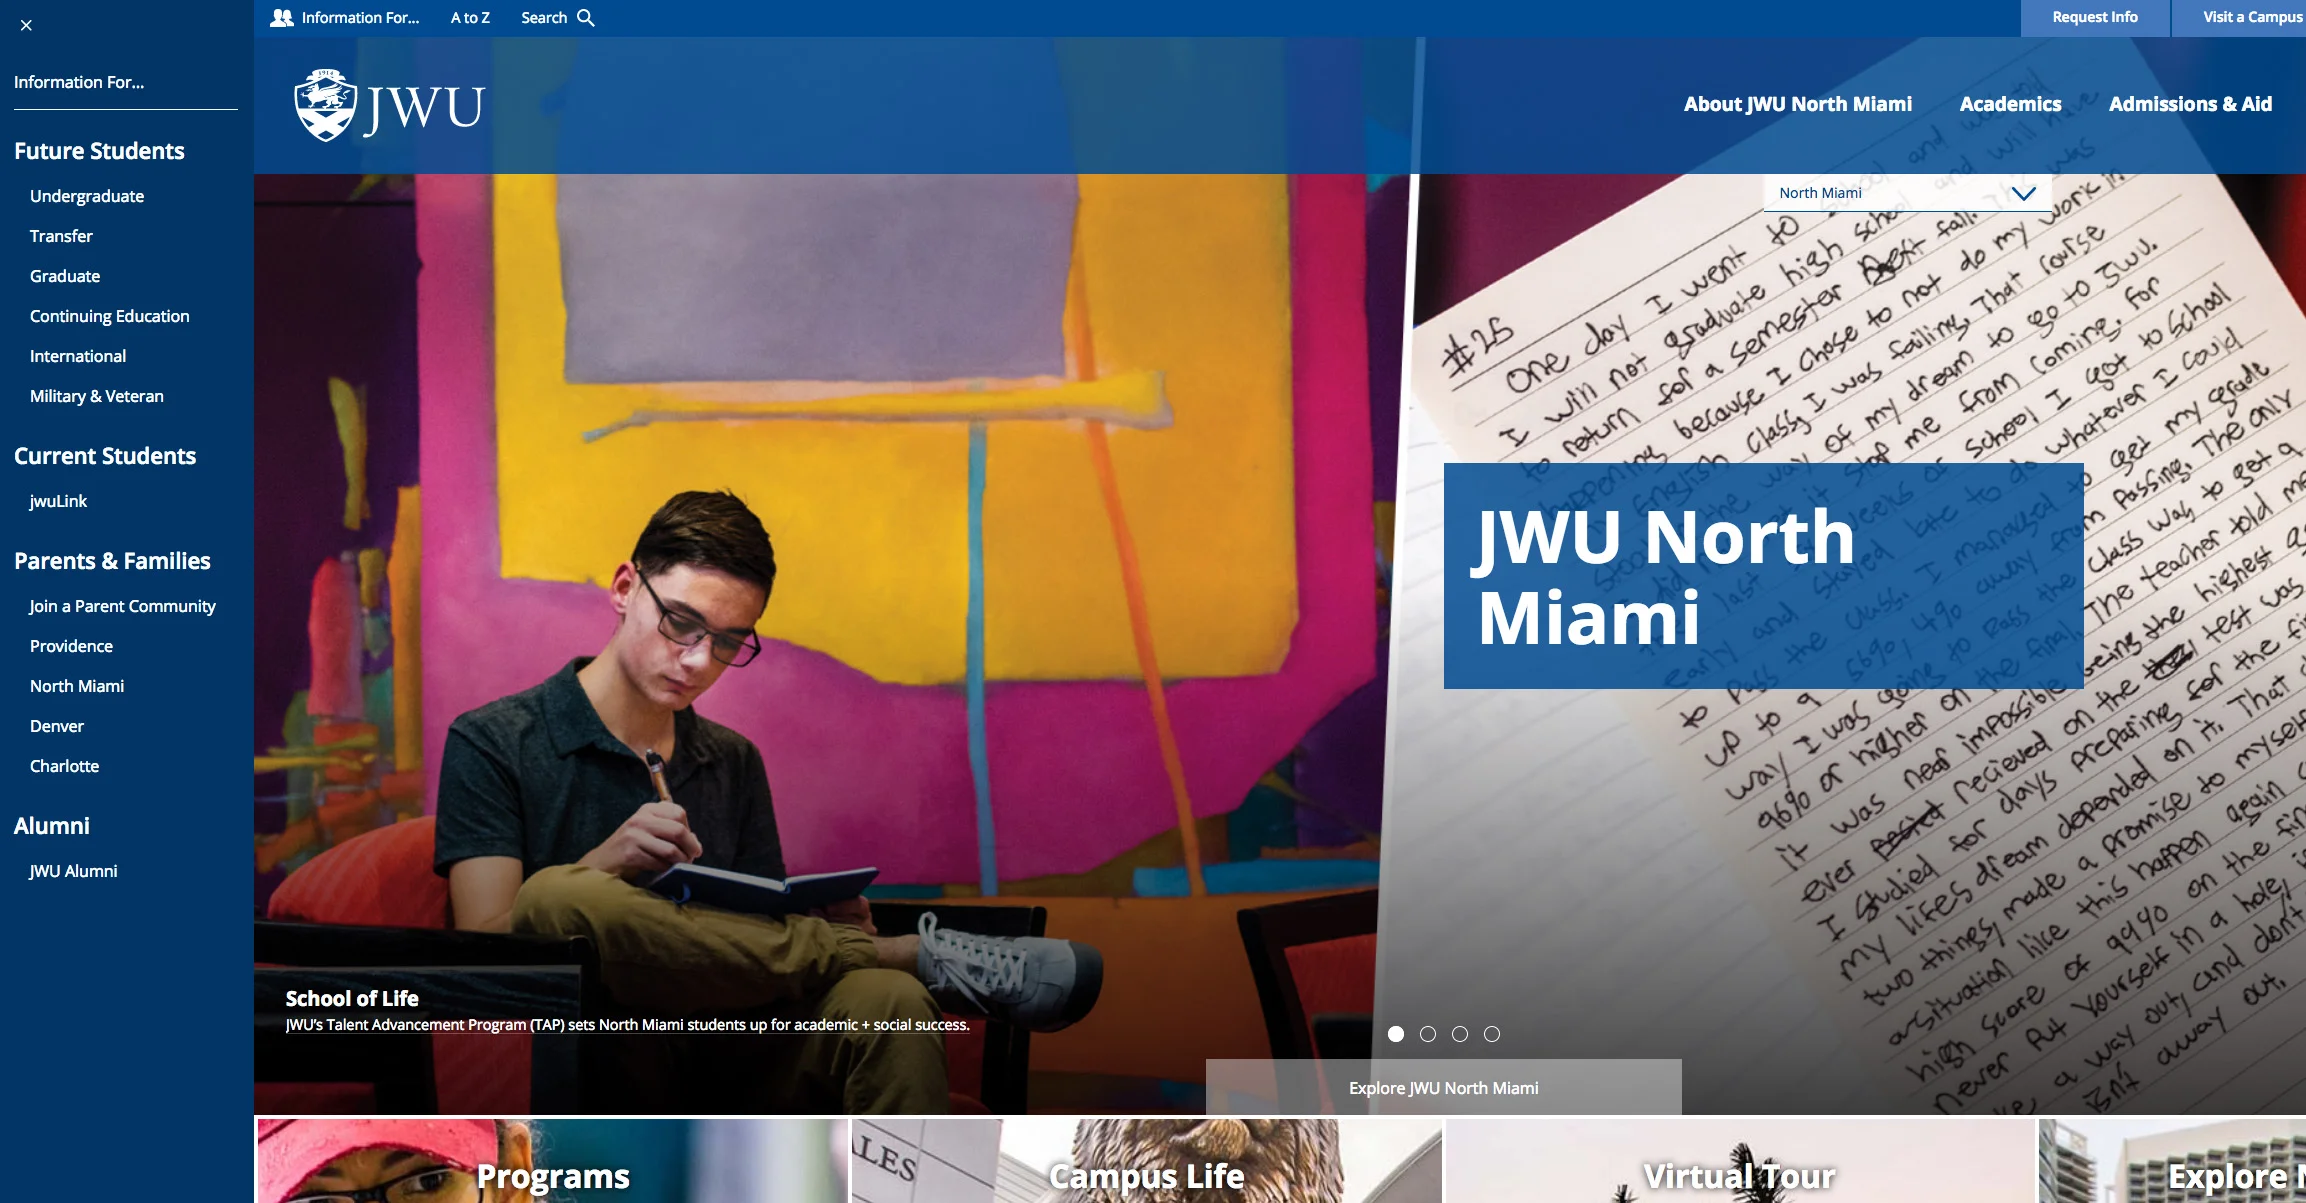Click the Information For people icon
The image size is (2306, 1203).
[282, 18]
